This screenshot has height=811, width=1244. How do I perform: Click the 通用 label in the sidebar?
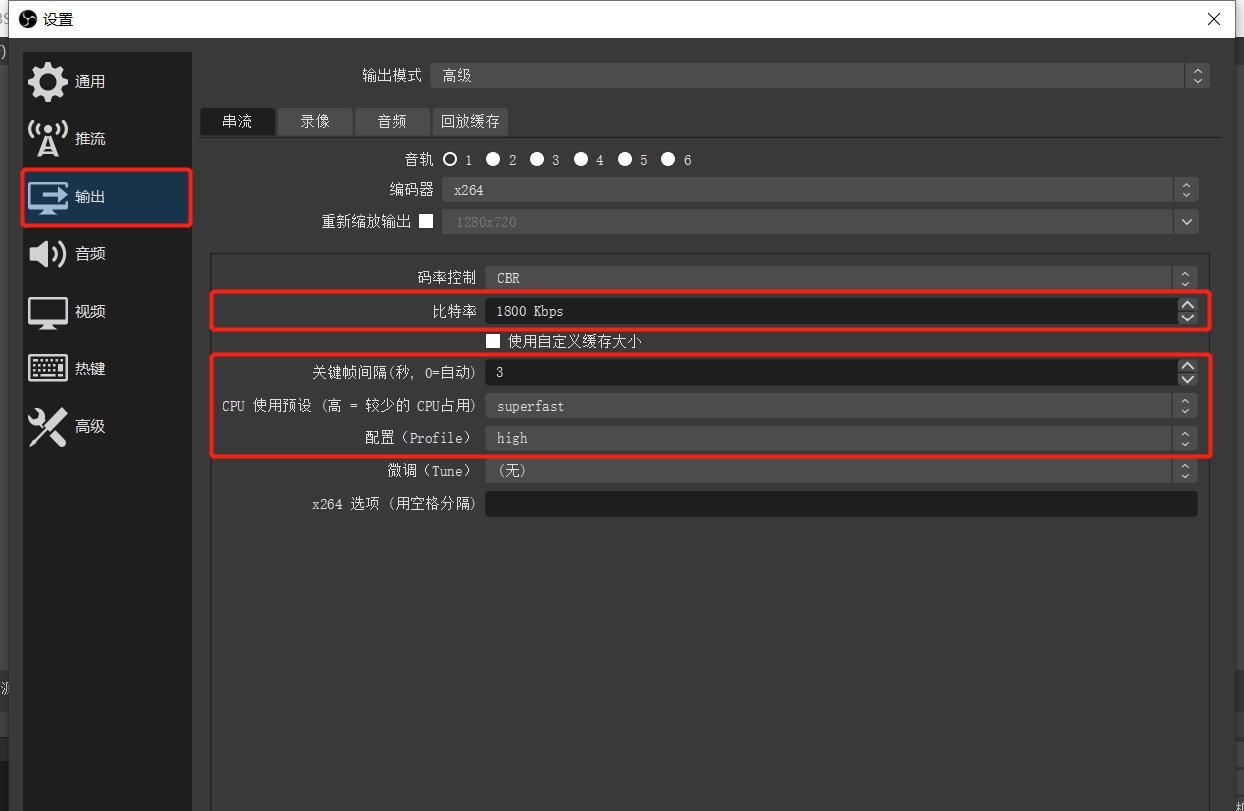coord(90,82)
